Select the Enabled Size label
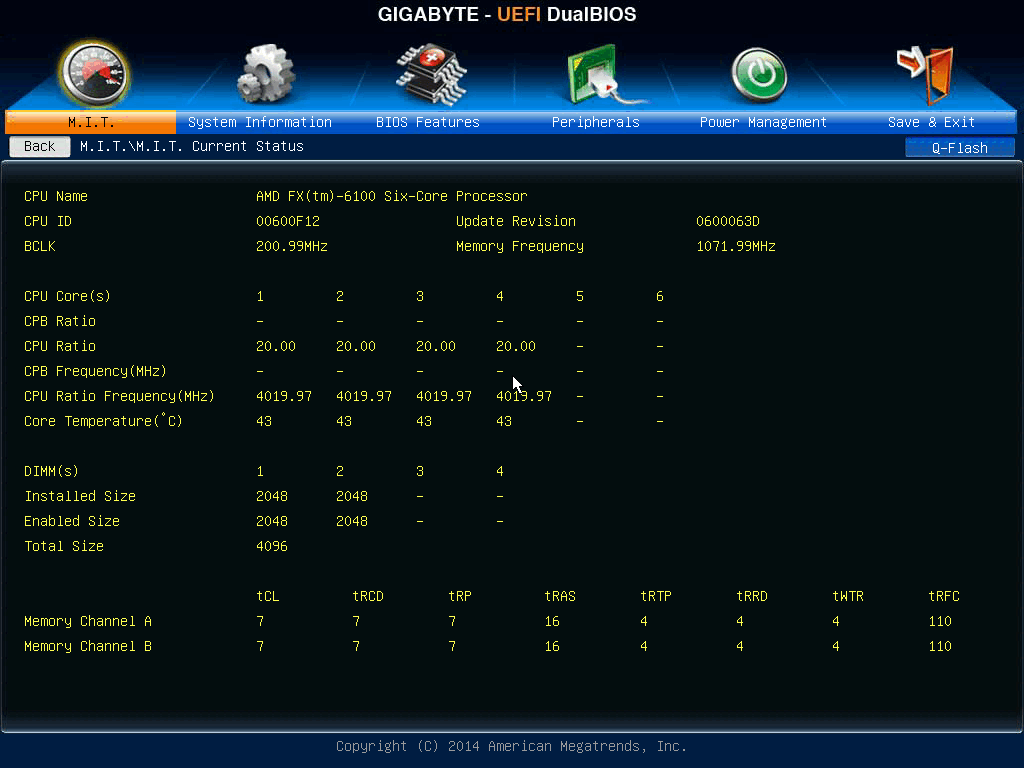 [72, 521]
